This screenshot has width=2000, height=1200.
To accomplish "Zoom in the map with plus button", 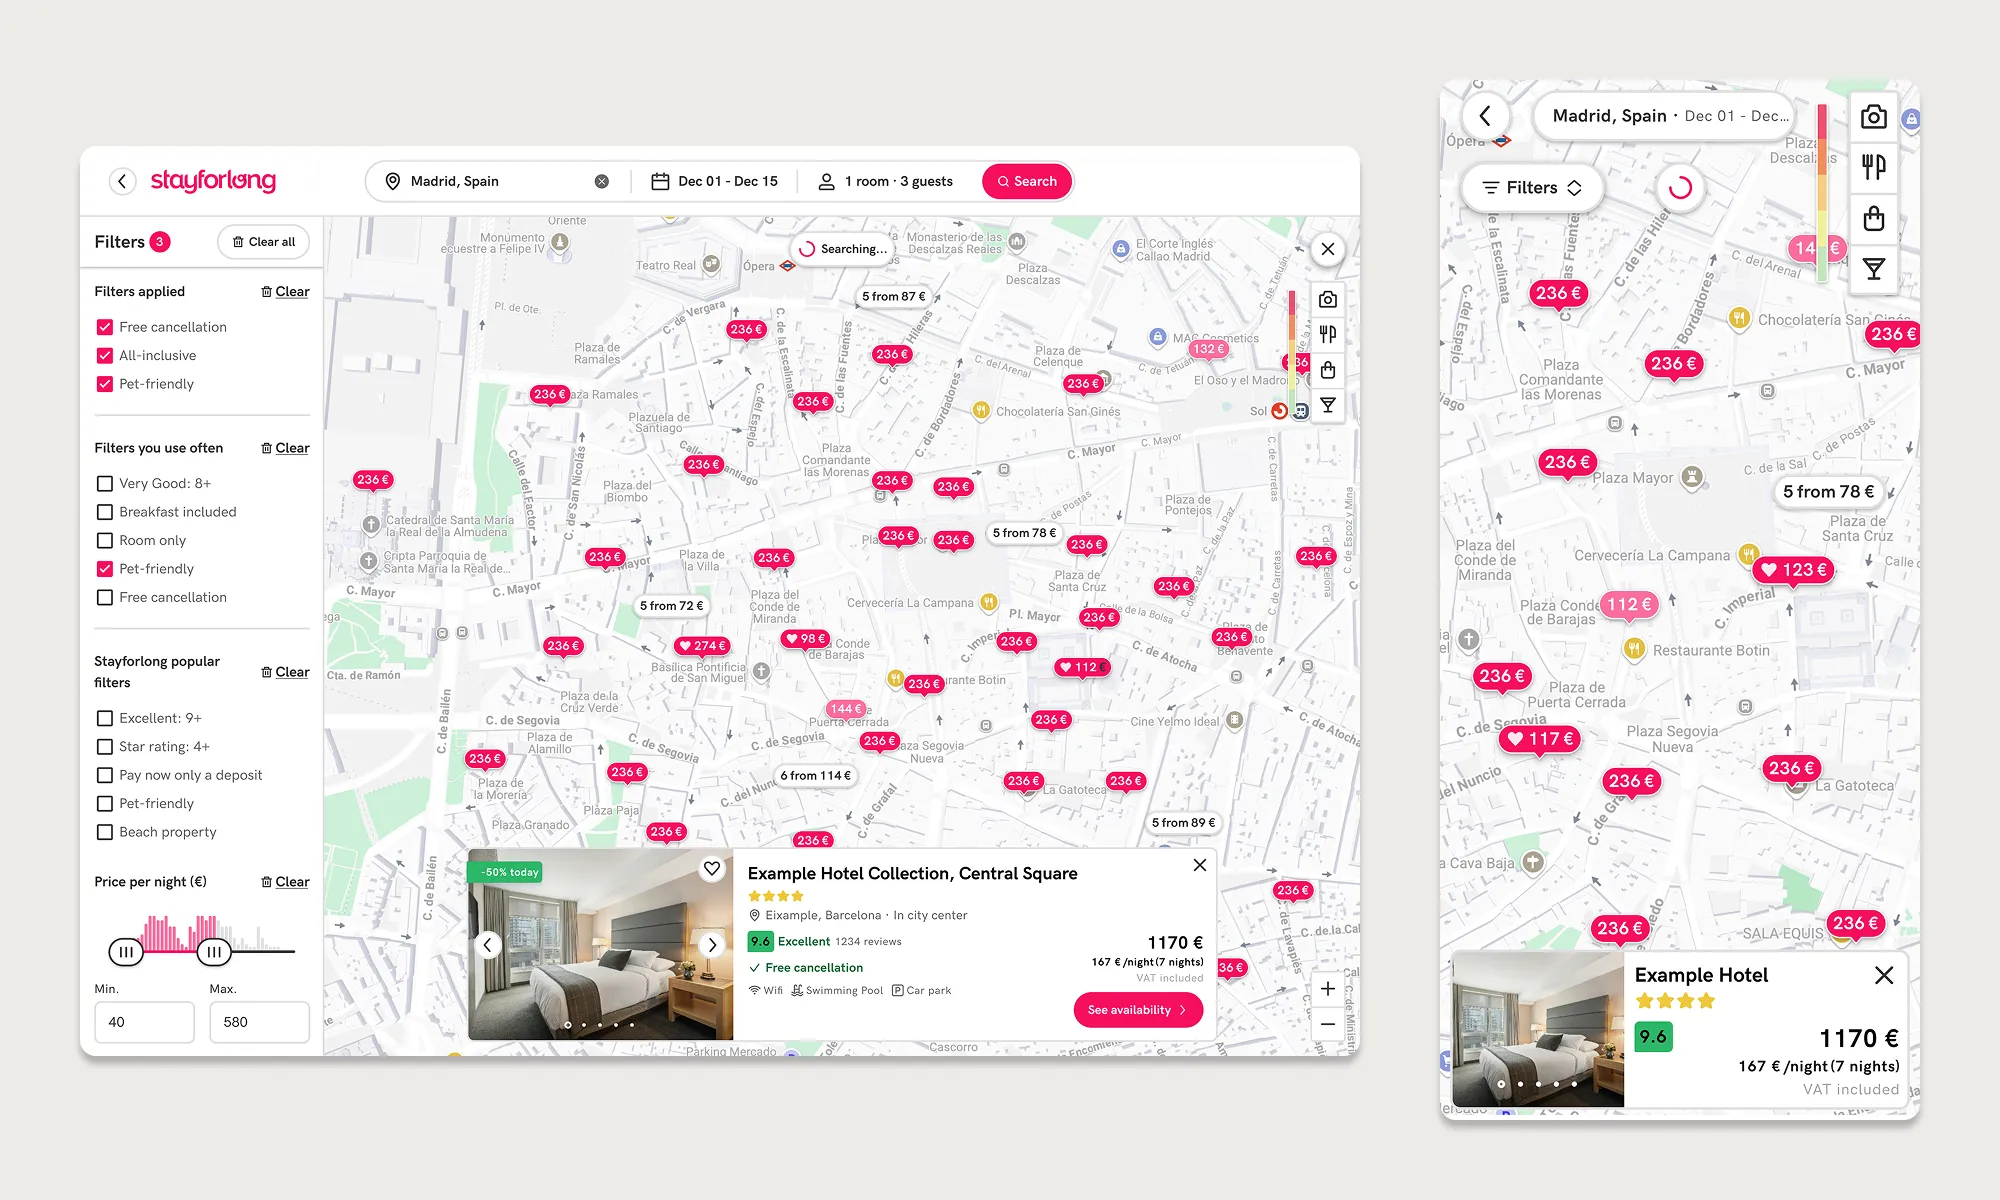I will point(1328,989).
